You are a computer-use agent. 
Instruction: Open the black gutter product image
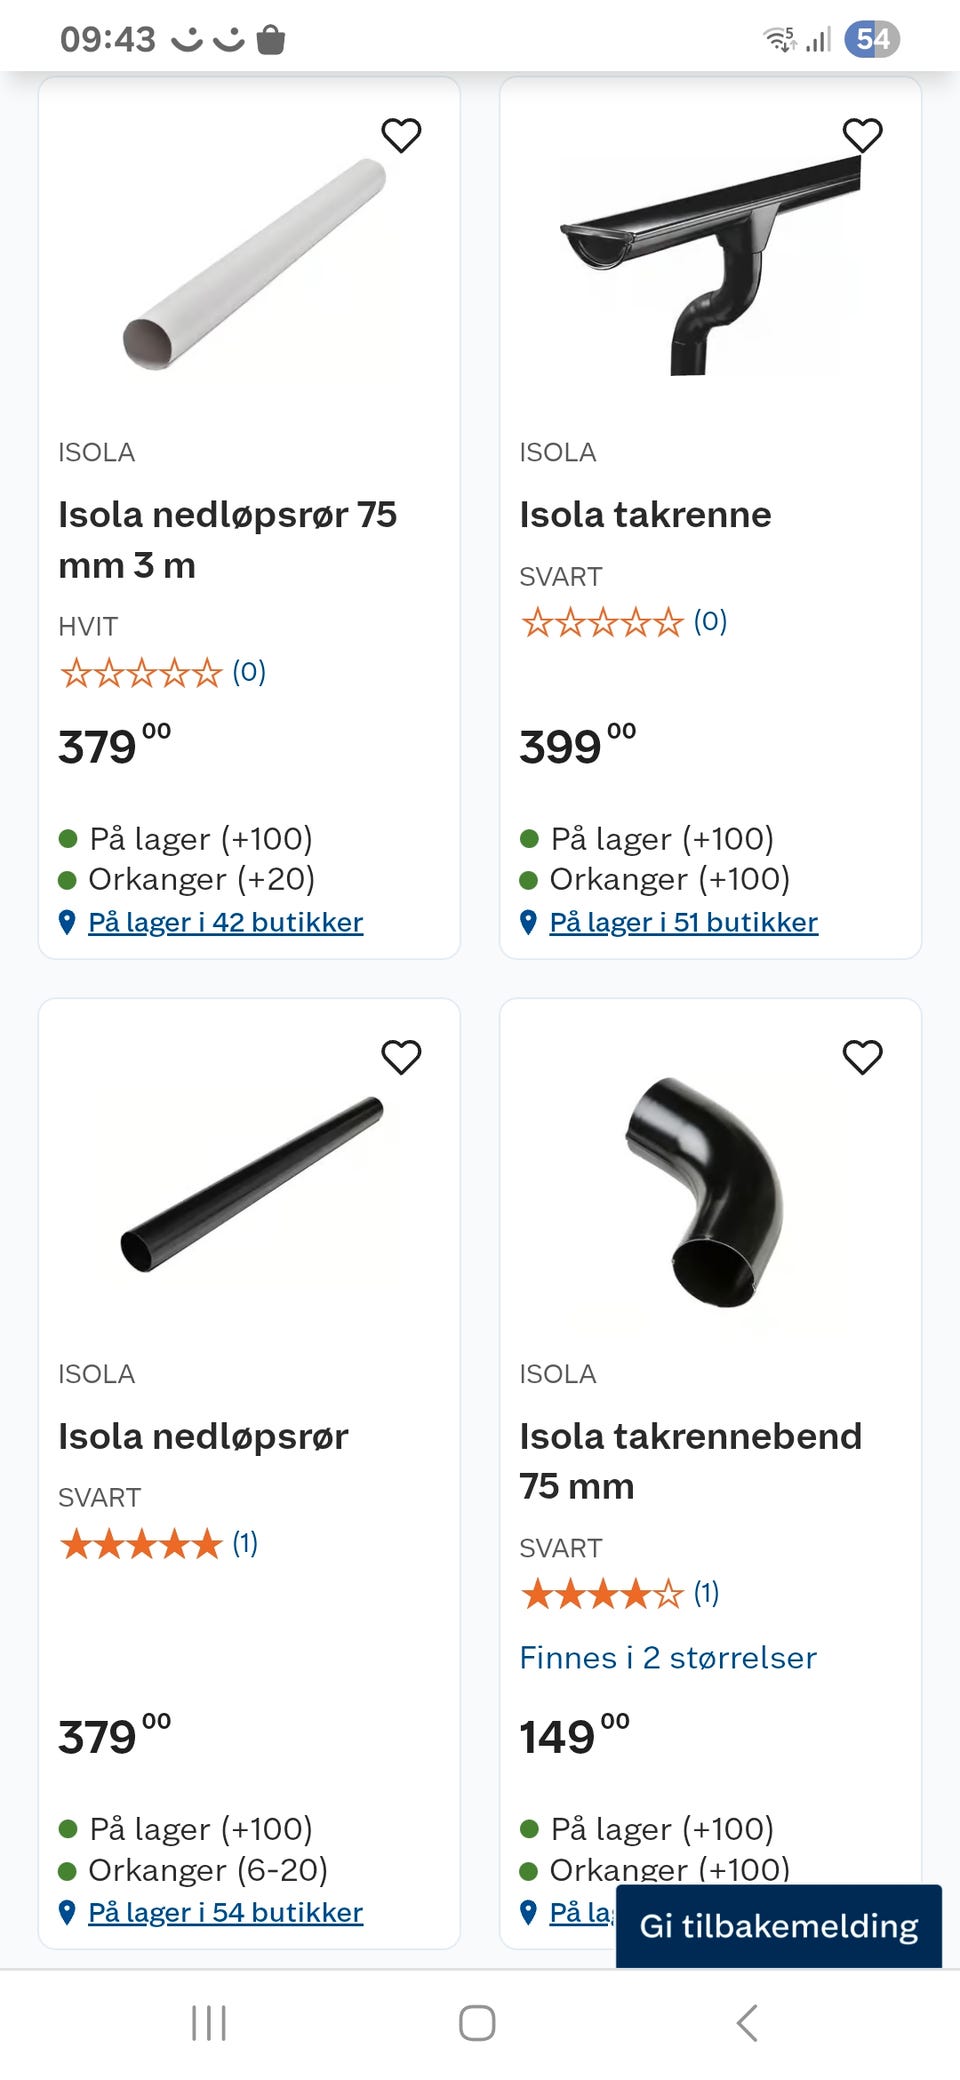pyautogui.click(x=710, y=265)
